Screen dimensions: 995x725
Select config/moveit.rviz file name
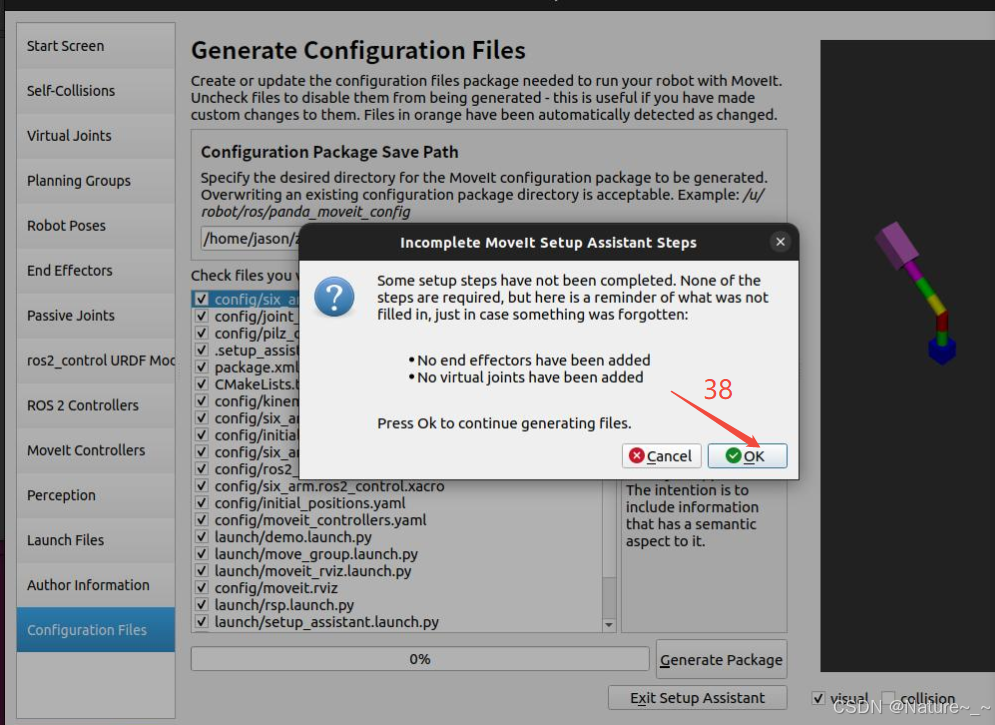pyautogui.click(x=276, y=588)
